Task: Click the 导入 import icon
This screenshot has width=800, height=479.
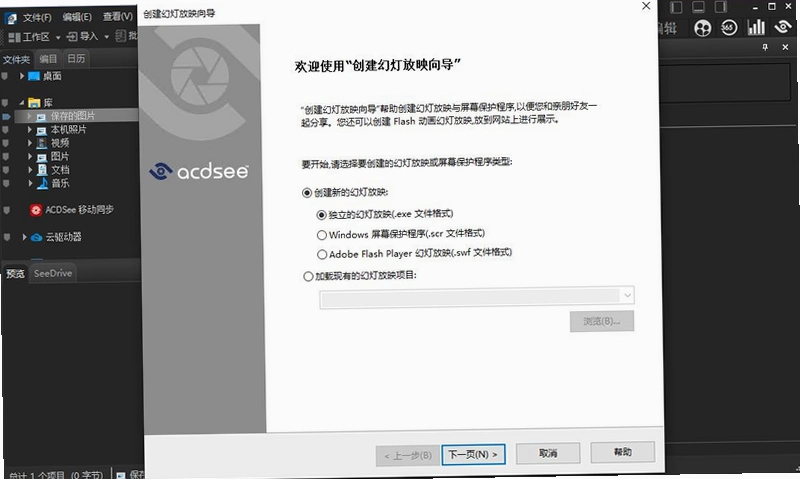Action: pos(72,37)
